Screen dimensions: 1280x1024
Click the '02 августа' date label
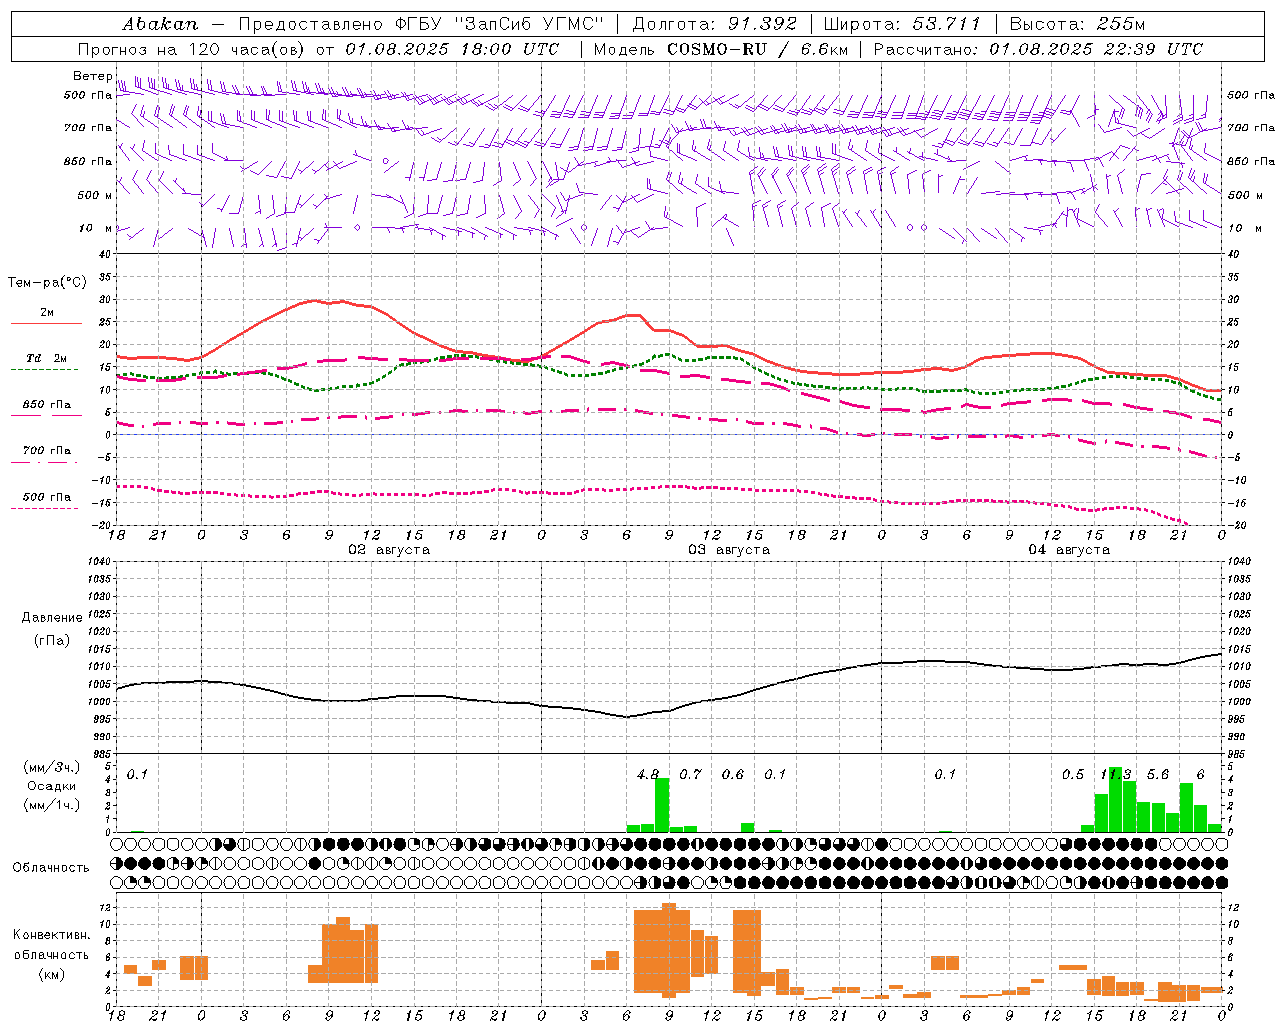coord(389,550)
